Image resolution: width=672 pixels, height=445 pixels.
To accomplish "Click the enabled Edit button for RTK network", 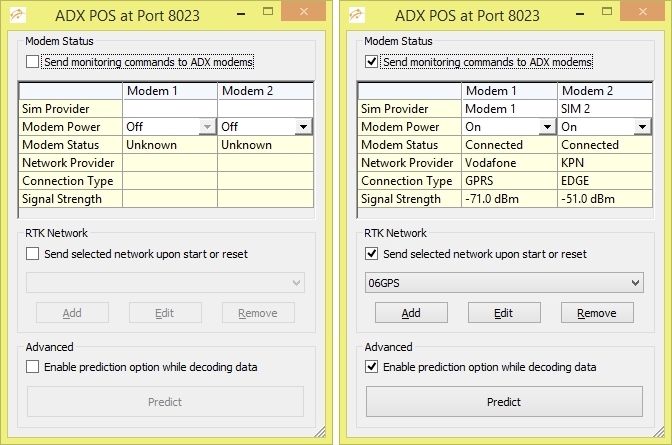I will tap(504, 313).
